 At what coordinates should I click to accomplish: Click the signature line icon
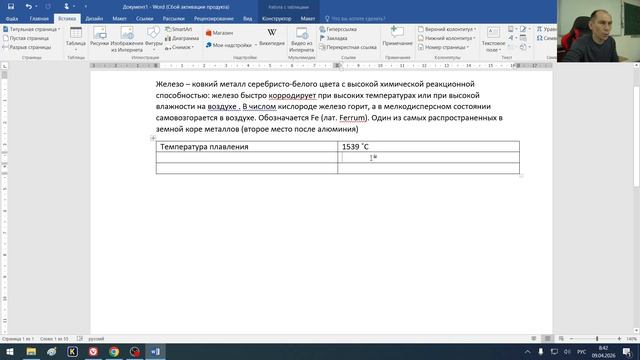point(524,29)
